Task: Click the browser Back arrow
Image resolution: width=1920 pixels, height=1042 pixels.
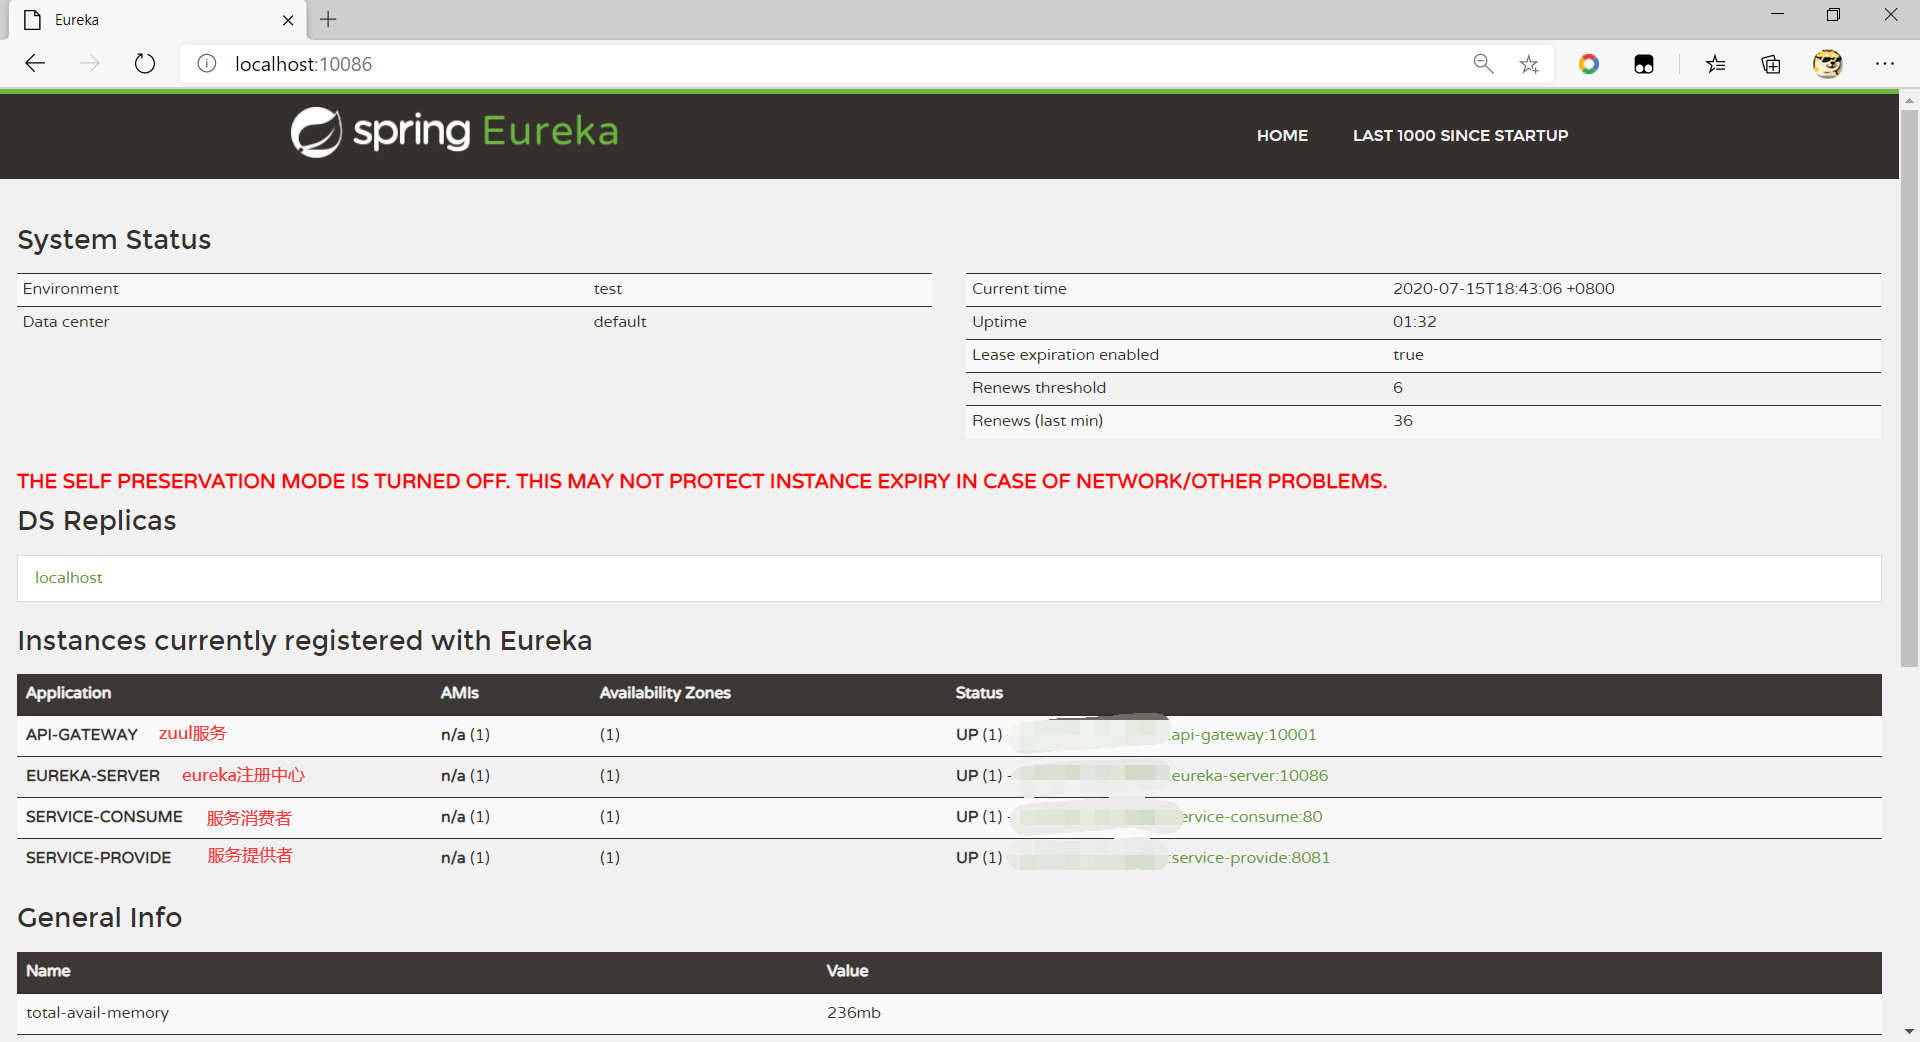Action: [x=36, y=64]
